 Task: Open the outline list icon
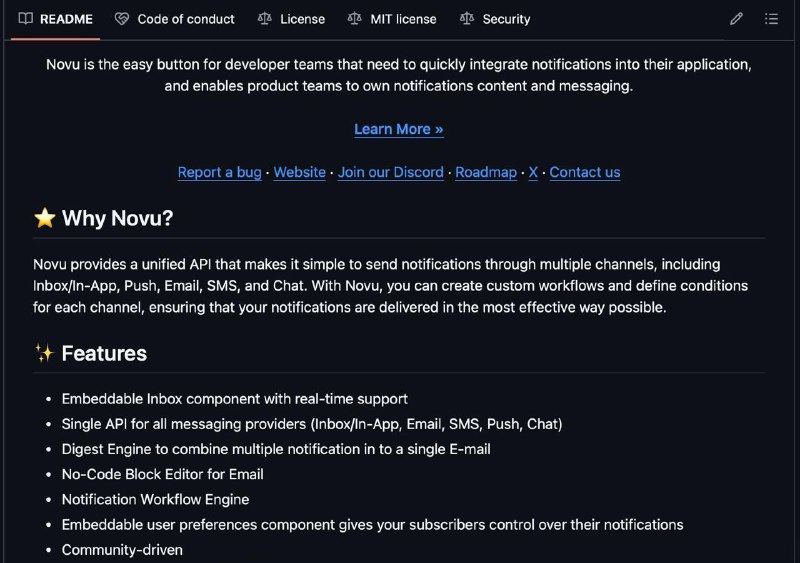click(771, 19)
